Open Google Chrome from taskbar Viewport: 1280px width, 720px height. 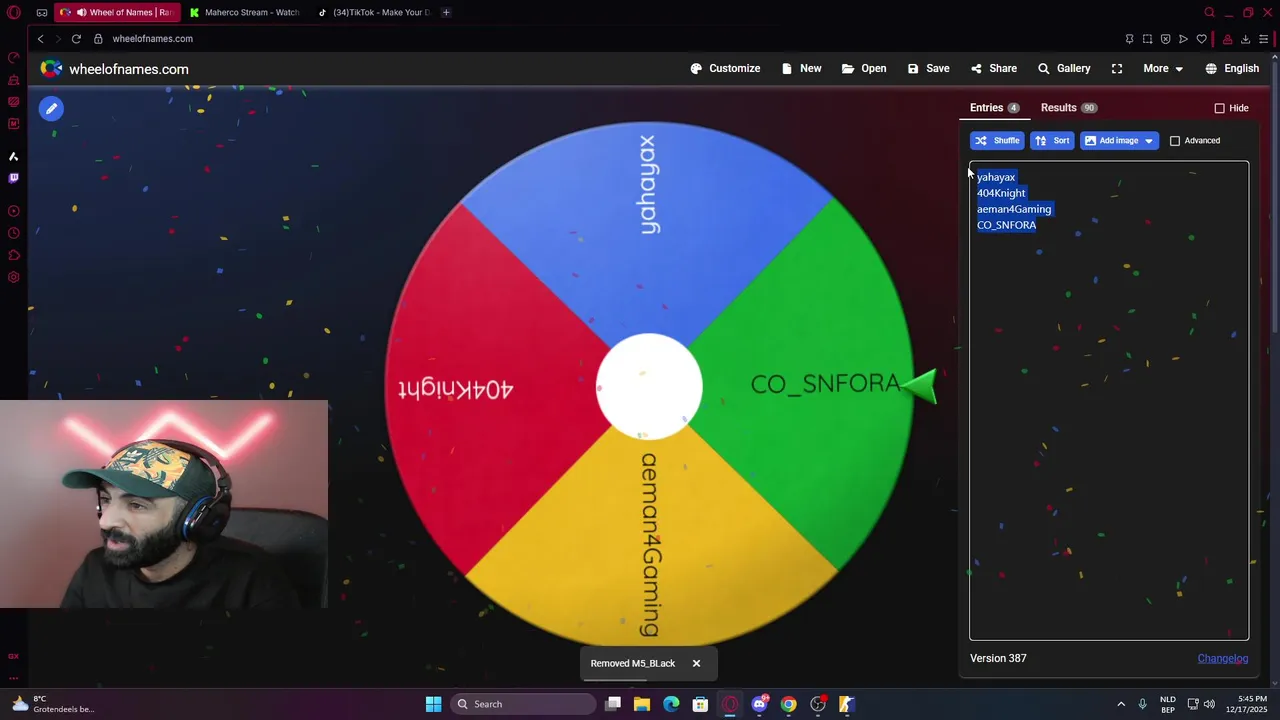(788, 704)
